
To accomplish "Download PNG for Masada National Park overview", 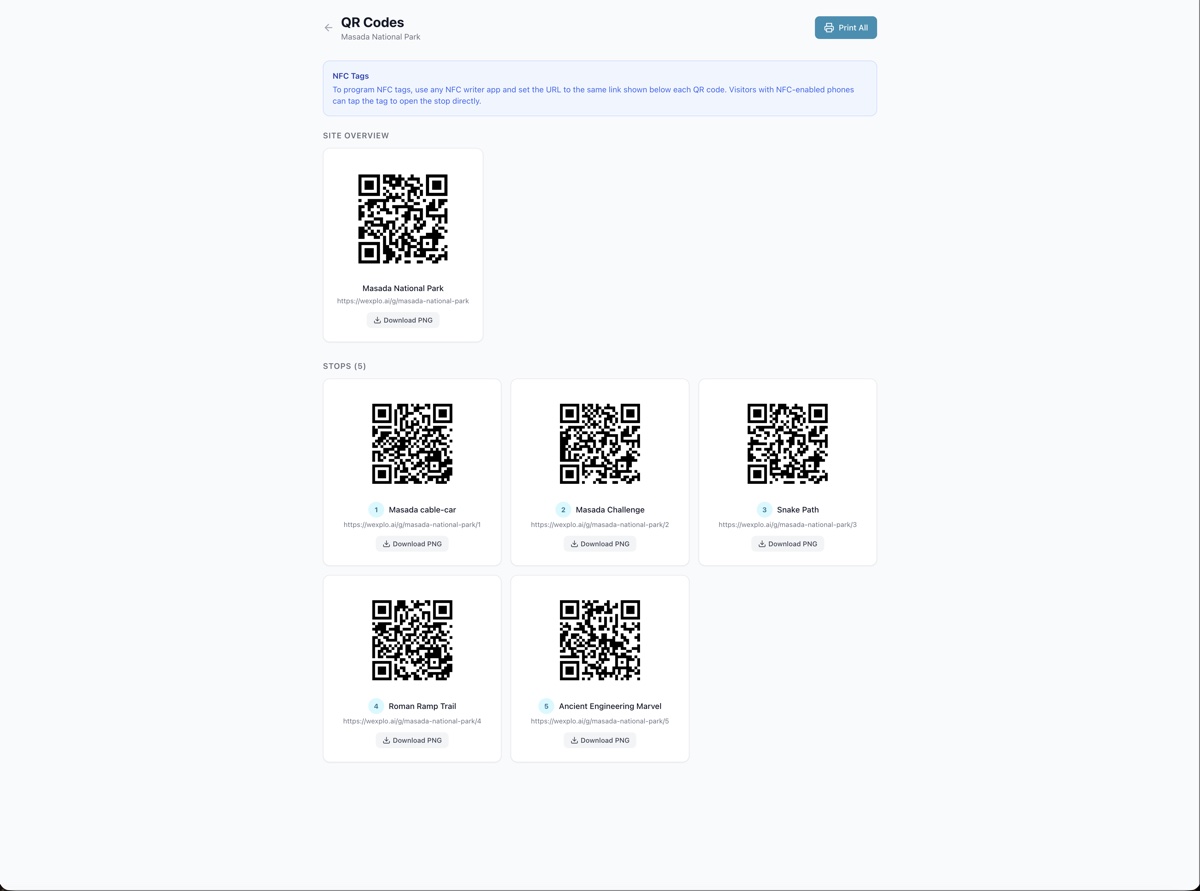I will 403,320.
